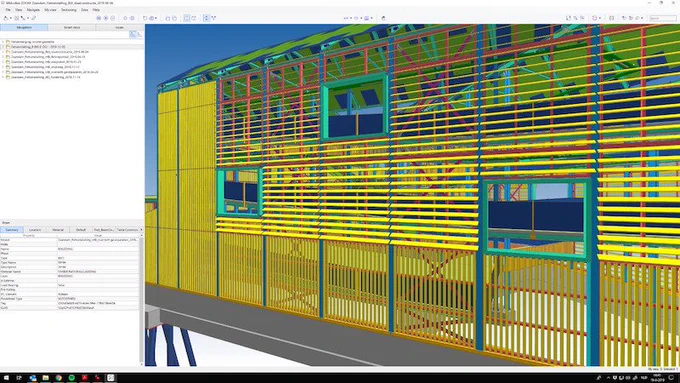Image resolution: width=680 pixels, height=383 pixels.
Task: Open the File menu
Action: [8, 10]
